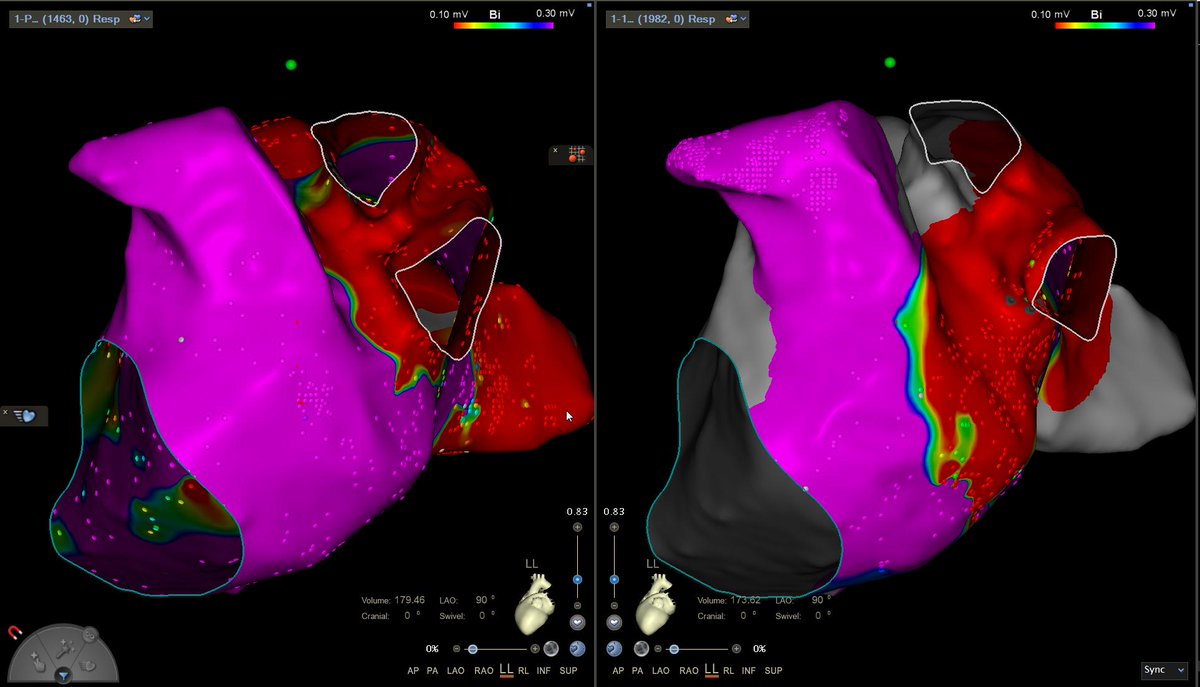Click the red magnet icon
The height and width of the screenshot is (687, 1200).
15,633
